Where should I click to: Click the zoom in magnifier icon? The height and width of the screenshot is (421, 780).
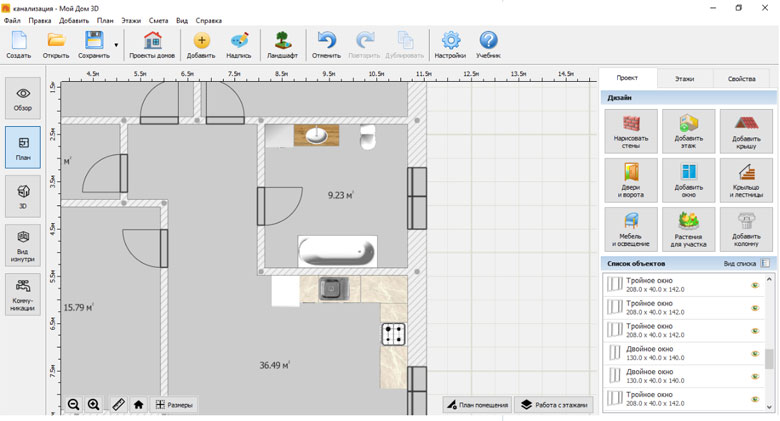[x=93, y=405]
